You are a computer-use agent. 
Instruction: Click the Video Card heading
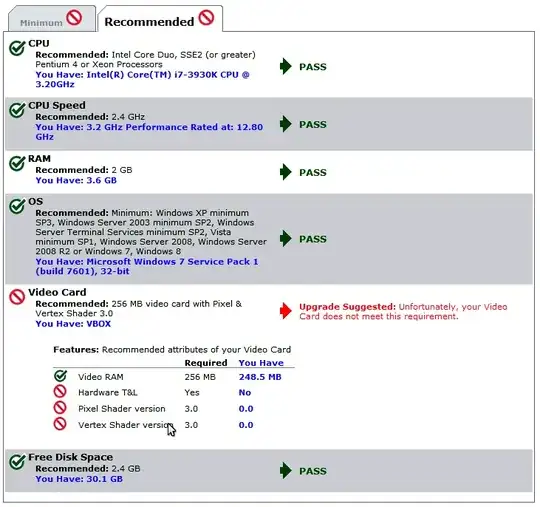coord(57,292)
